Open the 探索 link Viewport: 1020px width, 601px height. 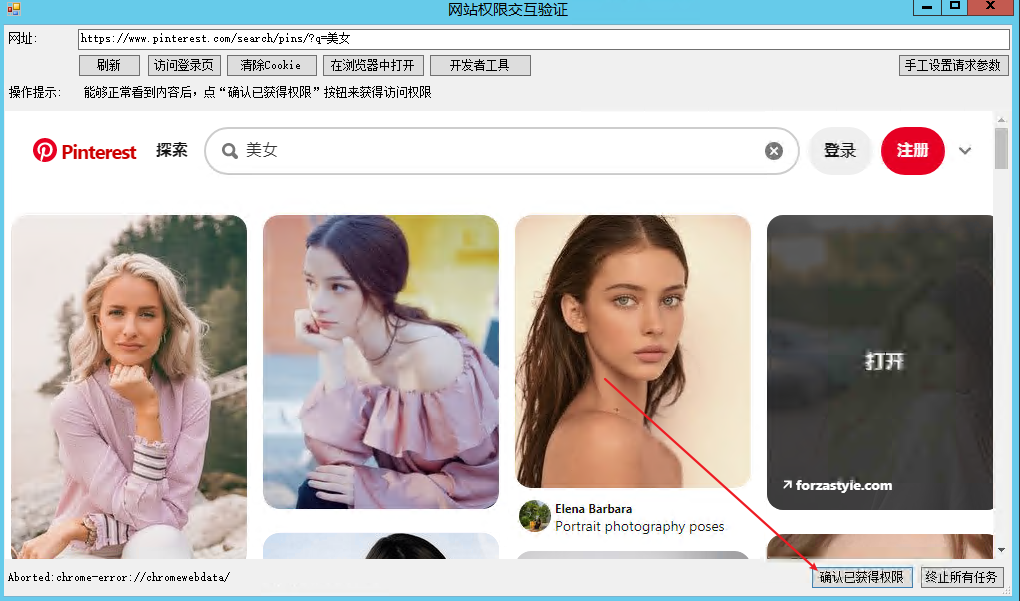(172, 150)
